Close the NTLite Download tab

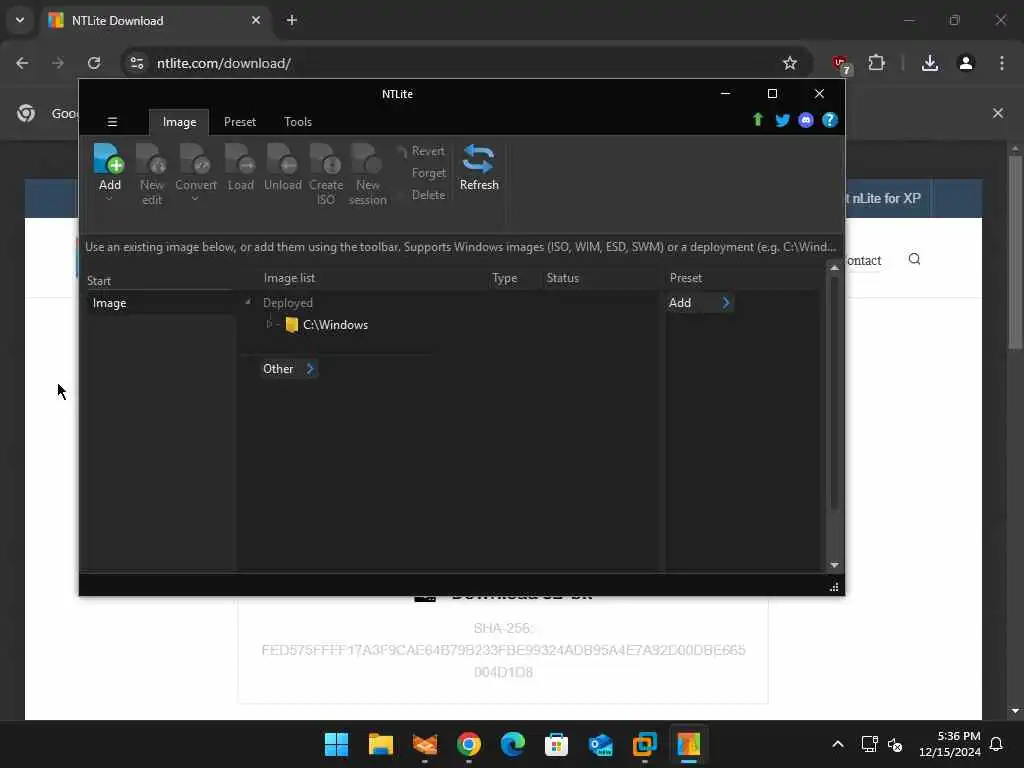(256, 20)
